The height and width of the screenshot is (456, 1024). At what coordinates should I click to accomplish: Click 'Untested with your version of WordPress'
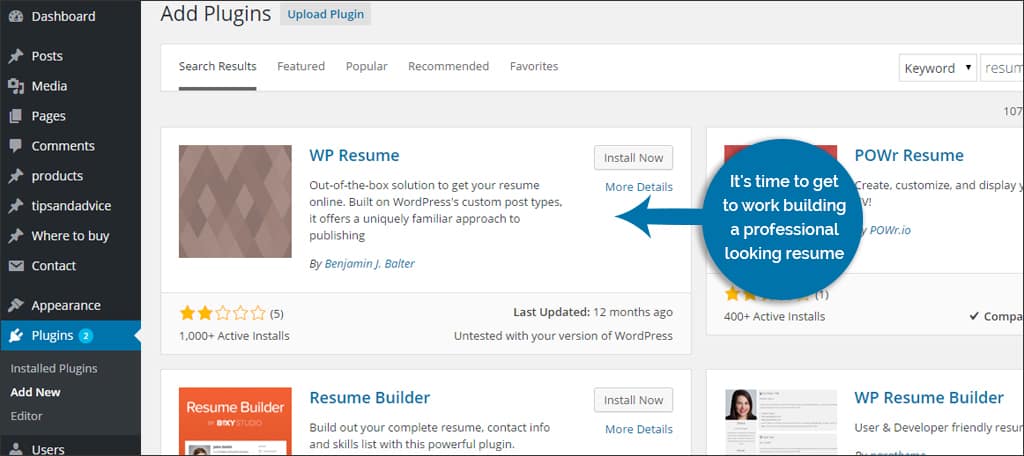[x=563, y=336]
